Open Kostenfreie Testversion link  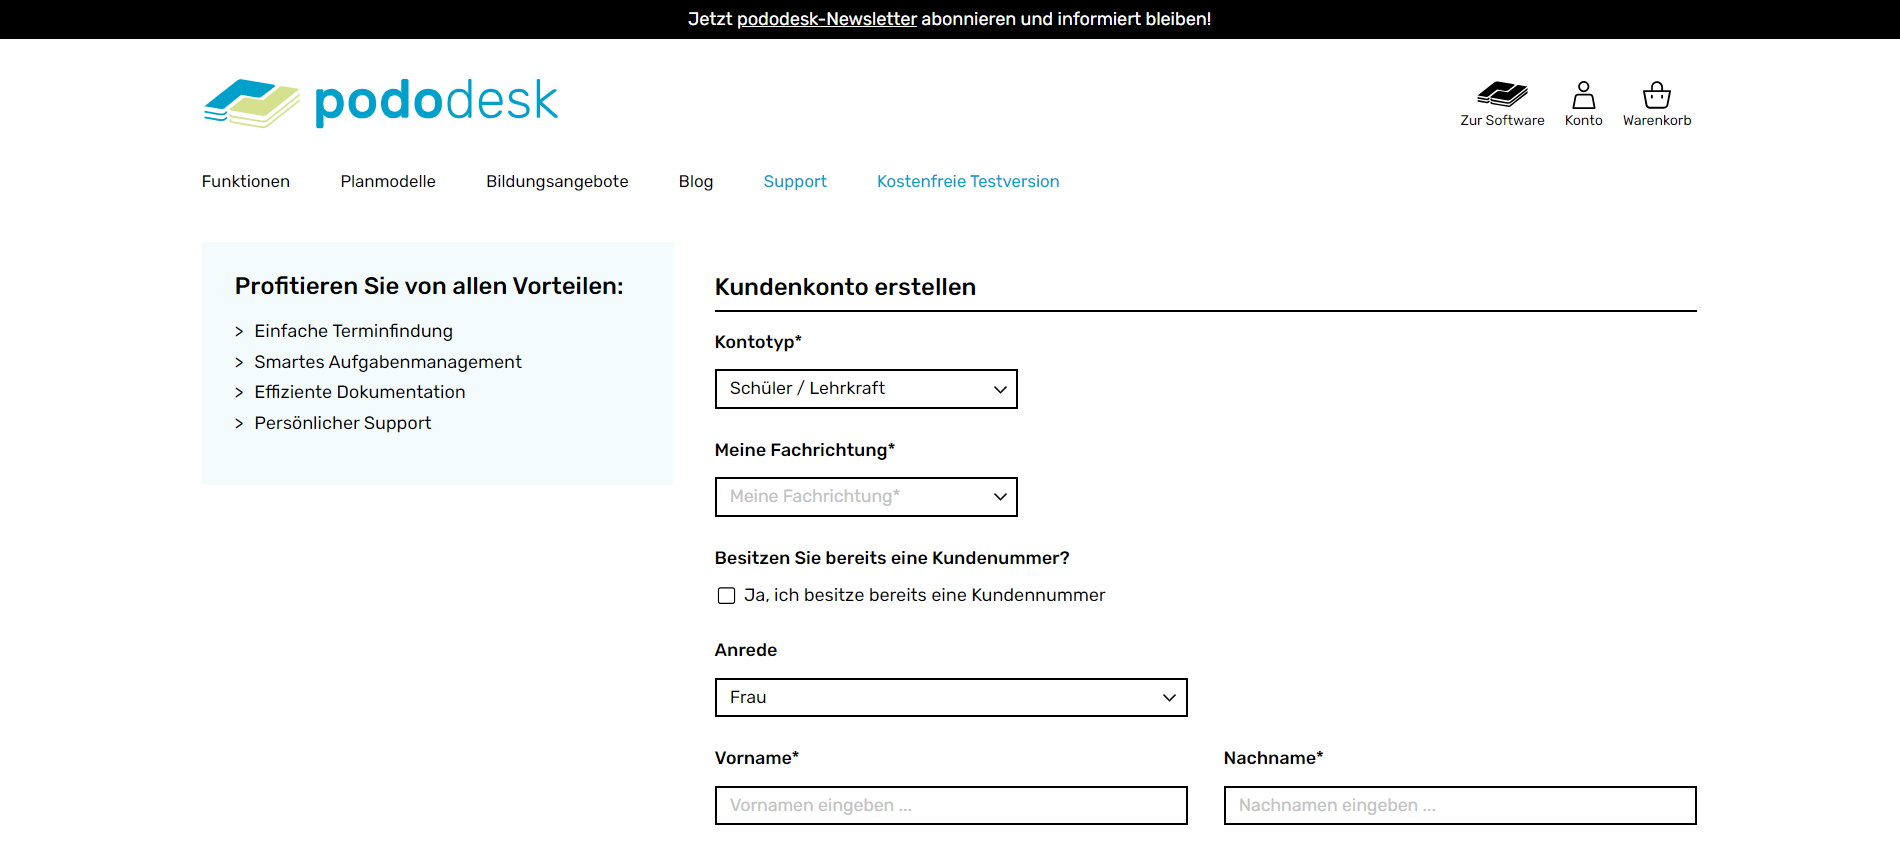[968, 181]
